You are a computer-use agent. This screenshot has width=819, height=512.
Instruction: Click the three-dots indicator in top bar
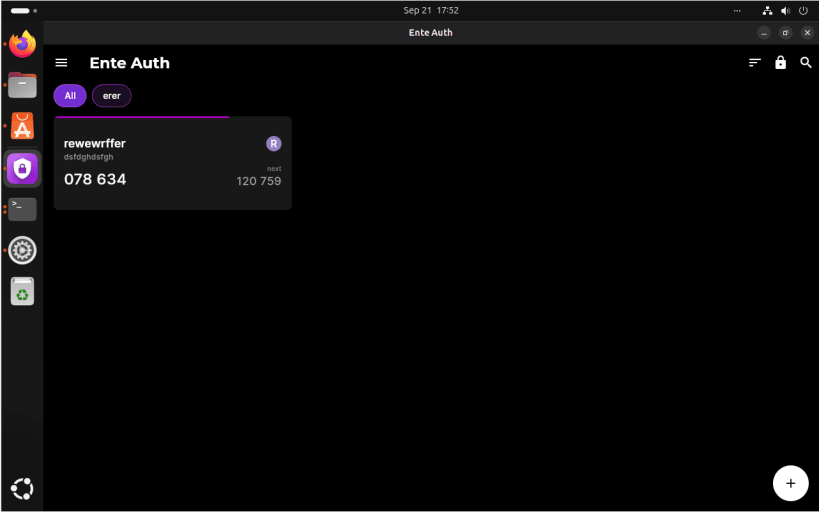coord(737,10)
